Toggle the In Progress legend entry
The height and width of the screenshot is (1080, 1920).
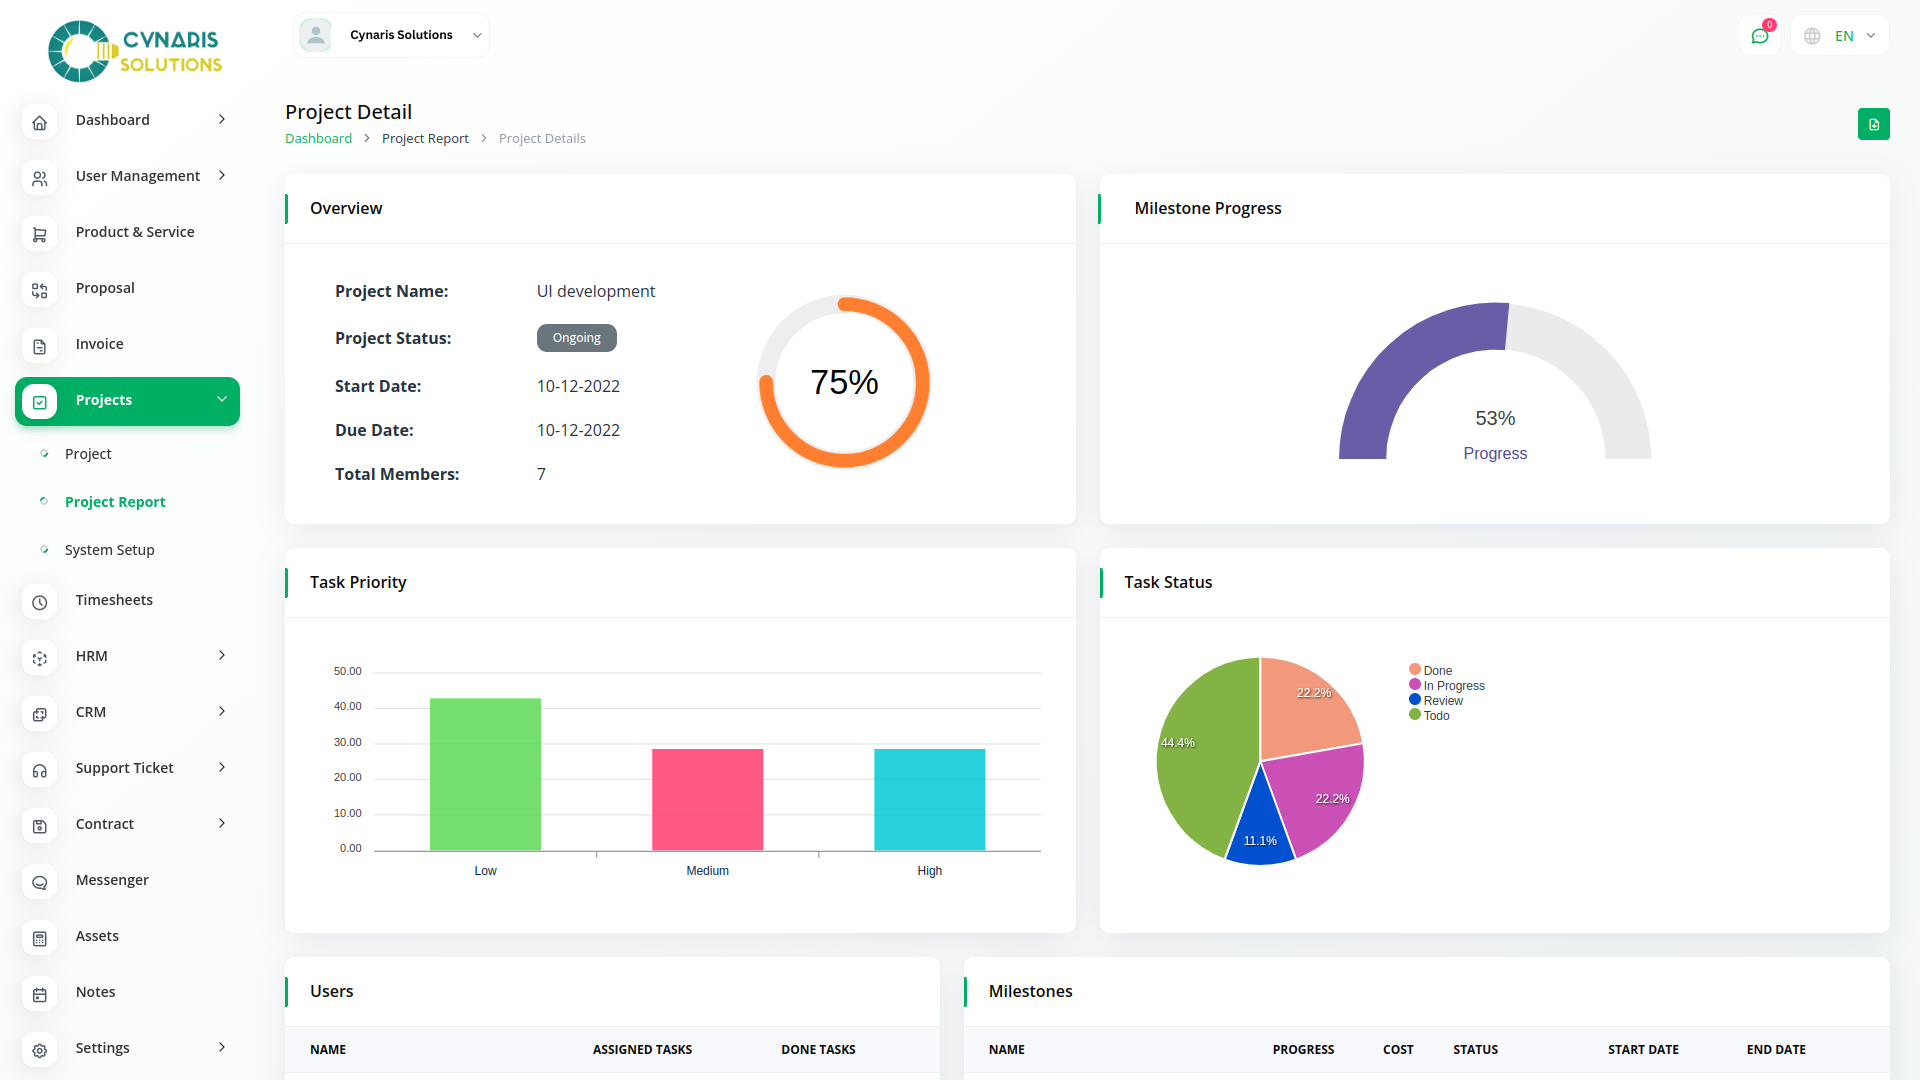point(1452,686)
